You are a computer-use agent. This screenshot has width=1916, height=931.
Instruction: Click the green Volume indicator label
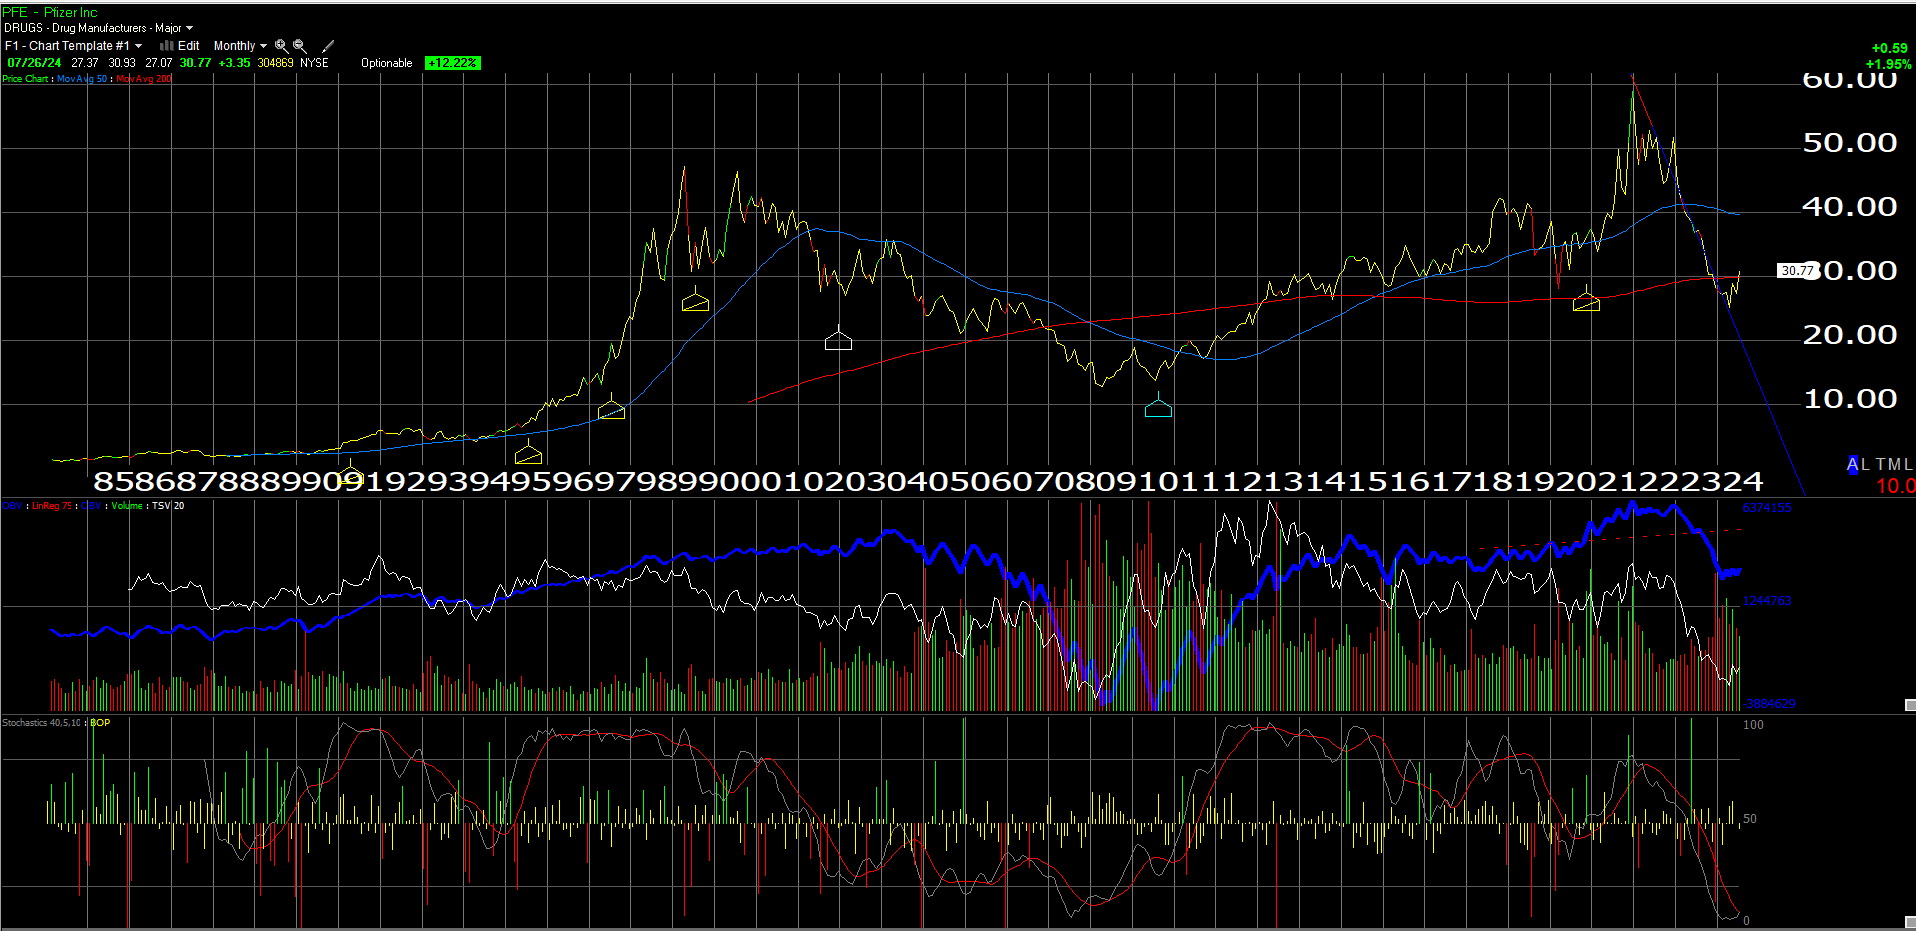pos(127,506)
